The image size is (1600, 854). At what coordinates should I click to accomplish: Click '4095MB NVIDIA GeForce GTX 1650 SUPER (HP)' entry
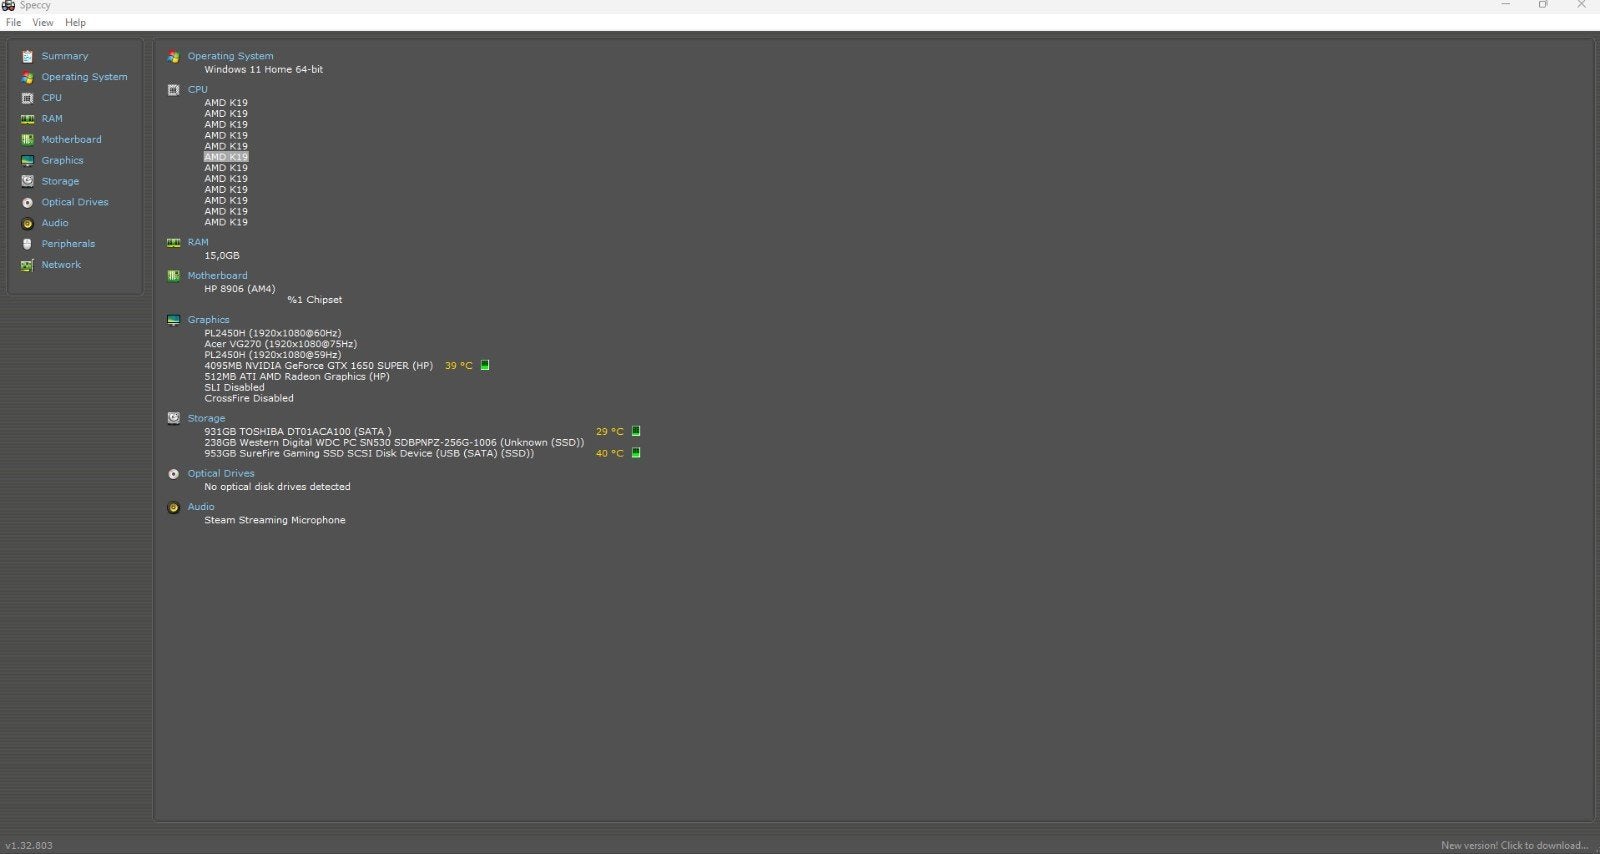tap(319, 366)
